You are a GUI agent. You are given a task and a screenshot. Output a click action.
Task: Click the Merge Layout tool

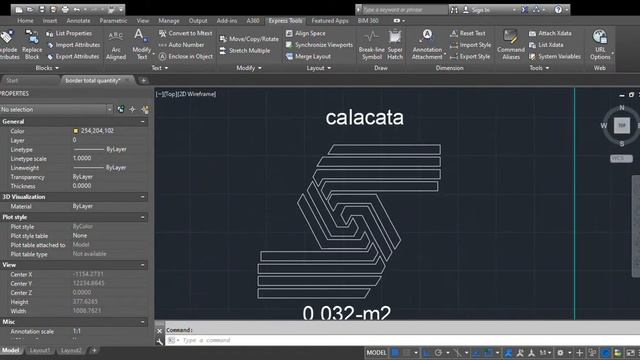coord(308,56)
